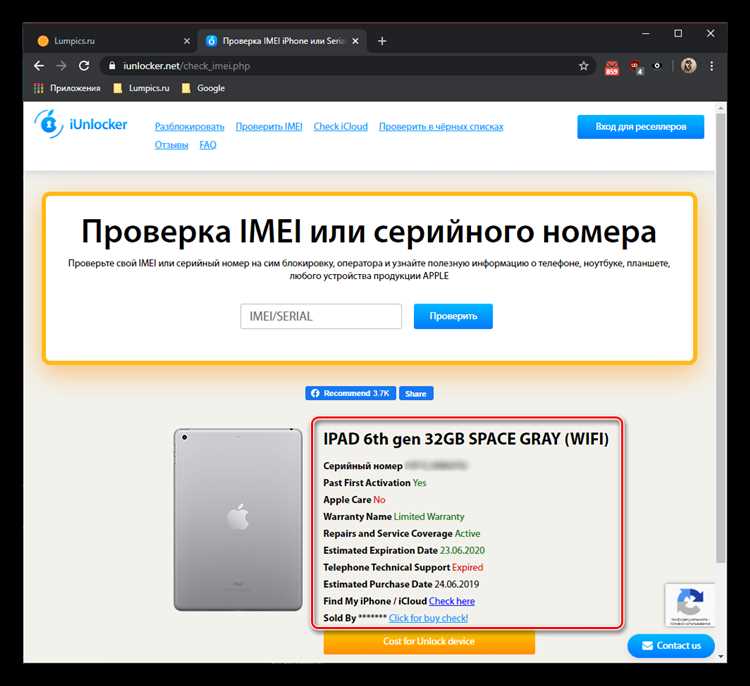Image resolution: width=750 pixels, height=686 pixels.
Task: Select the Проверка IMEI iPhone tab
Action: click(282, 41)
